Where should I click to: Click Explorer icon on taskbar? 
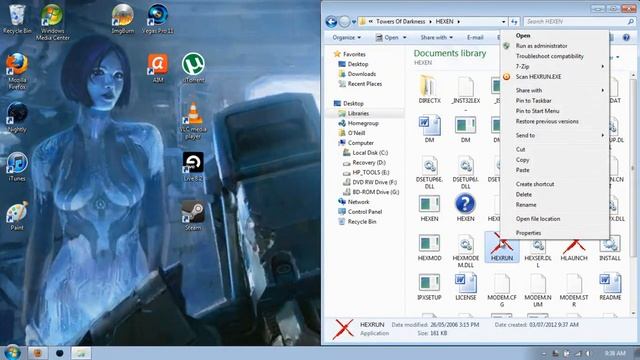(x=81, y=353)
